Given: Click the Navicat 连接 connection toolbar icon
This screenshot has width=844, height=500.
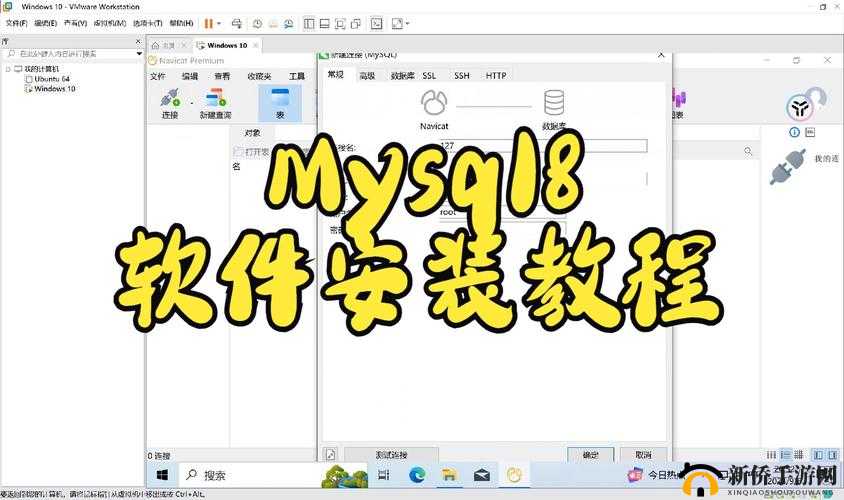Looking at the screenshot, I should [170, 104].
